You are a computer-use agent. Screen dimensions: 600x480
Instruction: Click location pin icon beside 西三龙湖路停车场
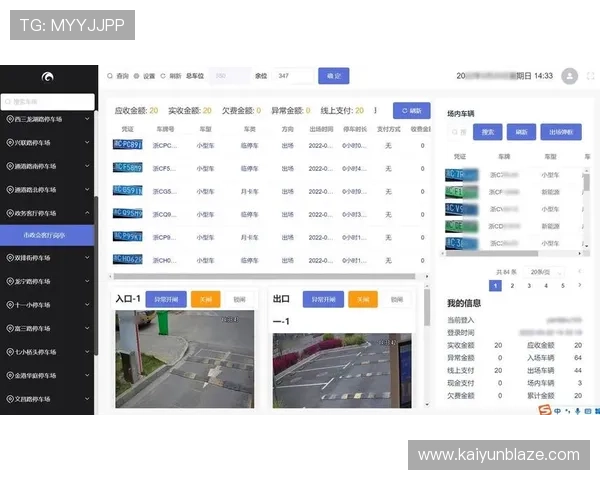10,119
